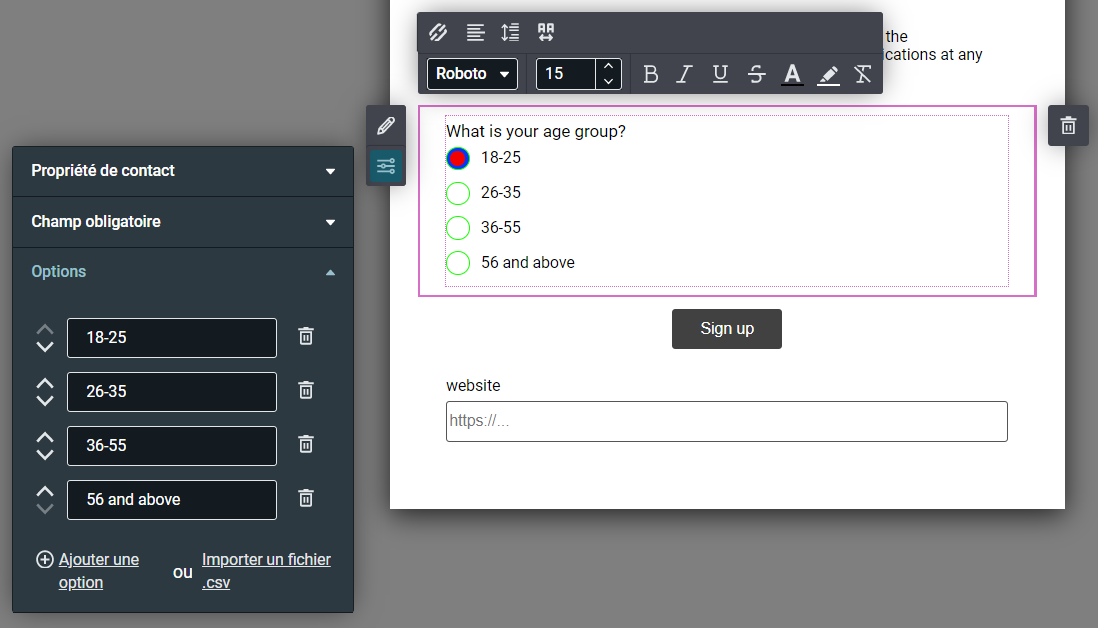Toggle strikethrough formatting
The width and height of the screenshot is (1098, 628).
coord(756,74)
